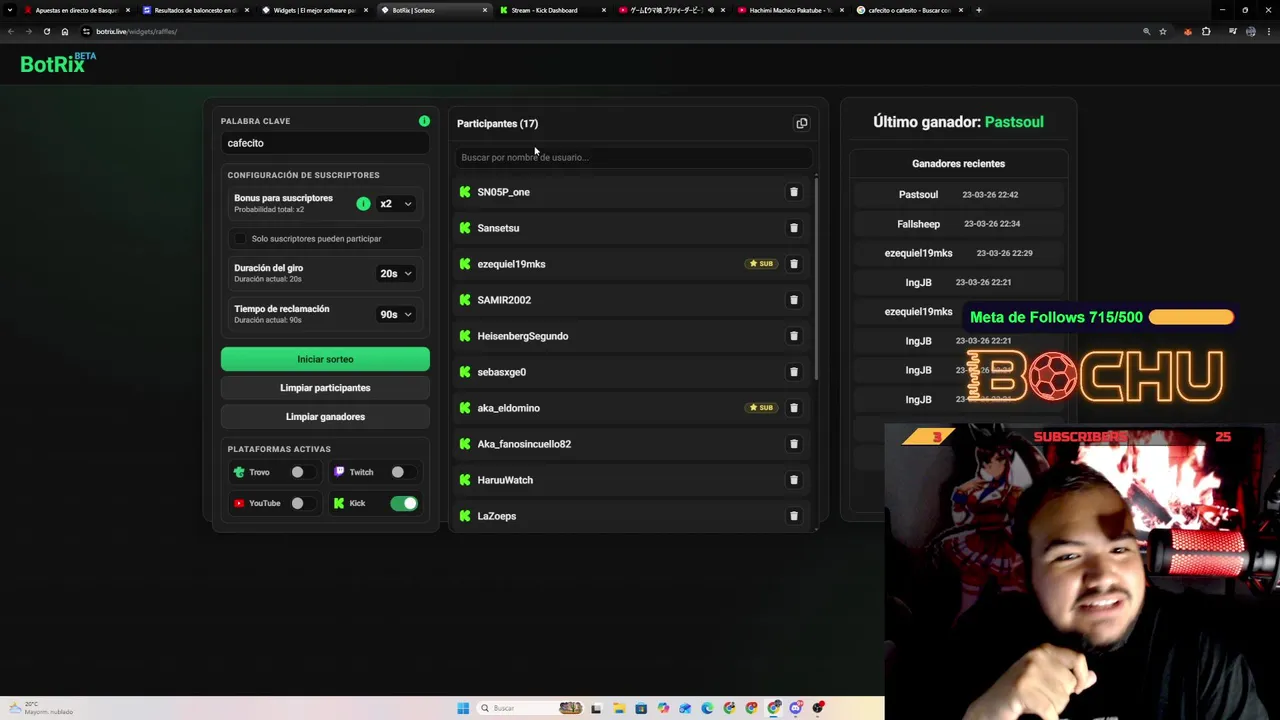1280x720 pixels.
Task: Delete SAMIR2002 from participants list
Action: tap(794, 300)
